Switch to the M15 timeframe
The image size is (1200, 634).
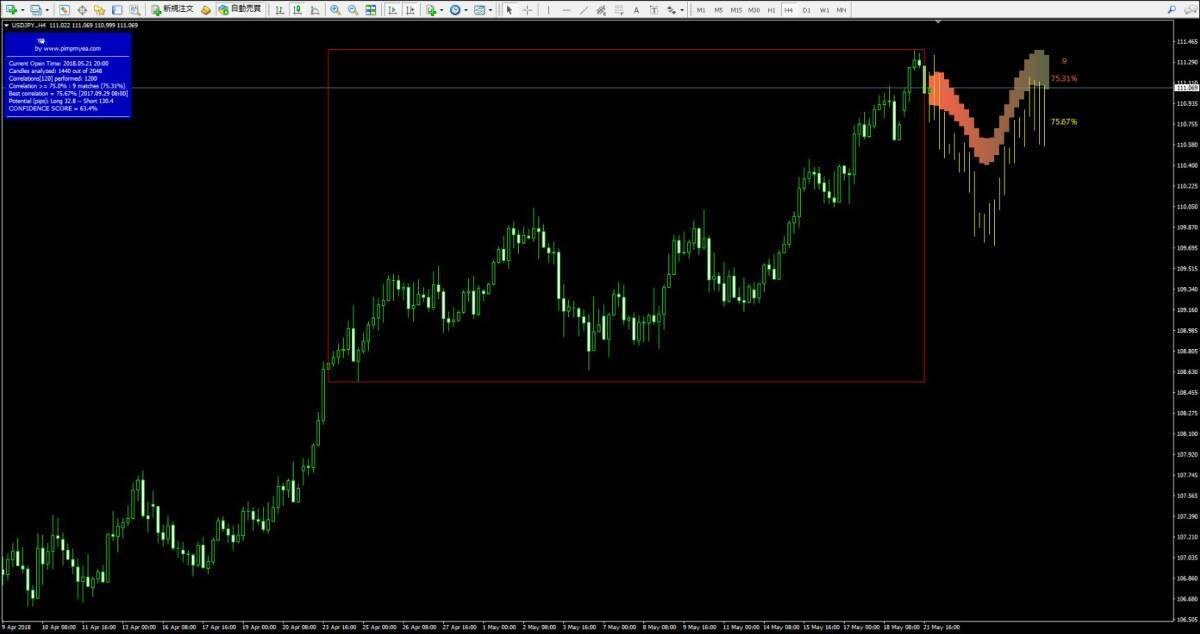(736, 10)
